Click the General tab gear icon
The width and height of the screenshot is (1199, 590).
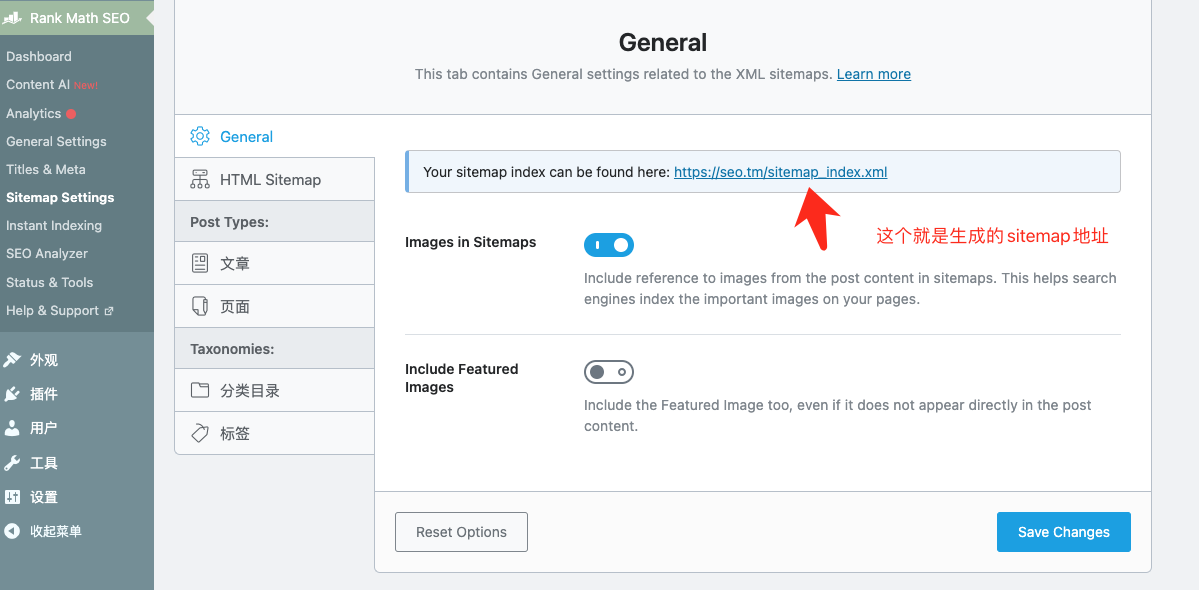(200, 136)
